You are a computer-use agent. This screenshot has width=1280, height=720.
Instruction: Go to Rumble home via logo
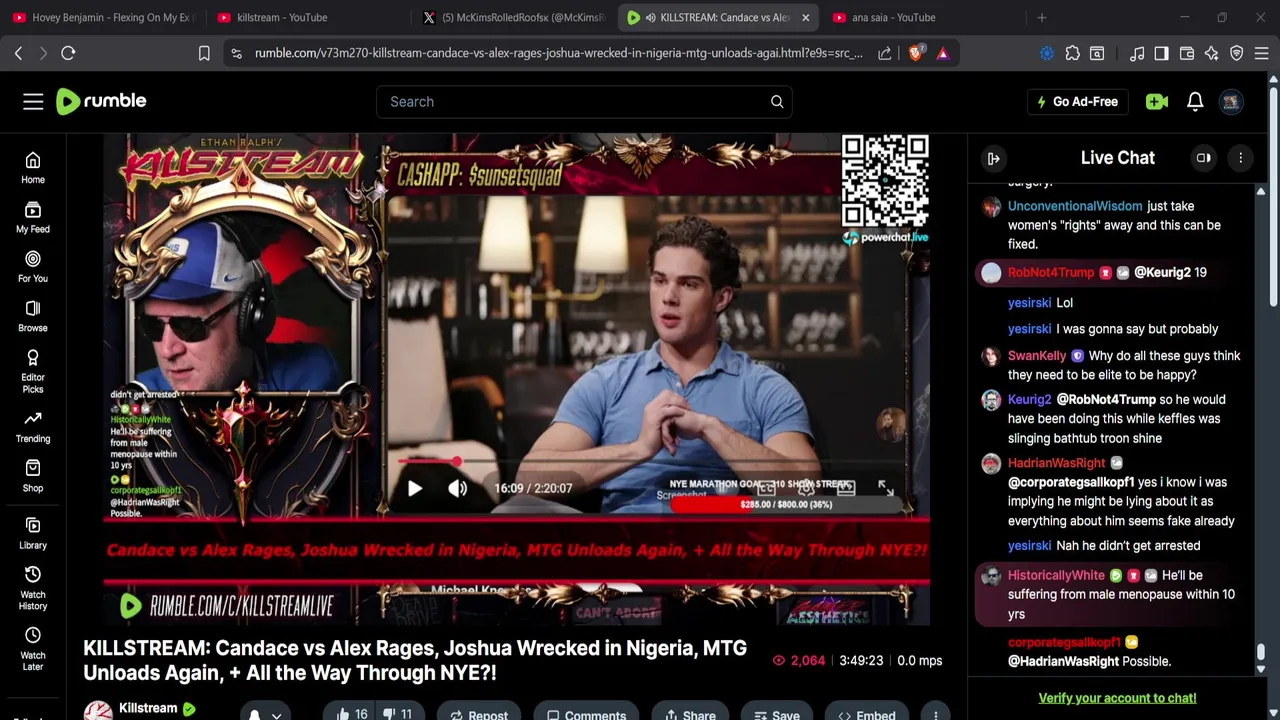tap(101, 101)
